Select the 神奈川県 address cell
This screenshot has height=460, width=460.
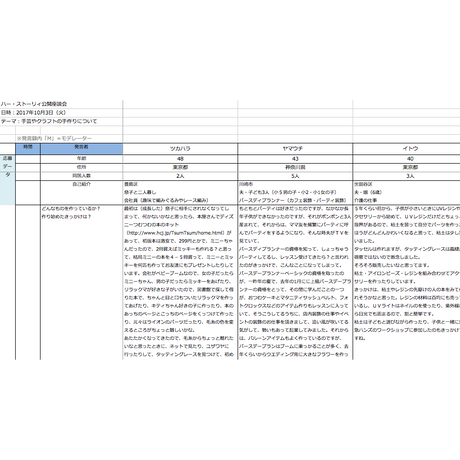point(295,167)
